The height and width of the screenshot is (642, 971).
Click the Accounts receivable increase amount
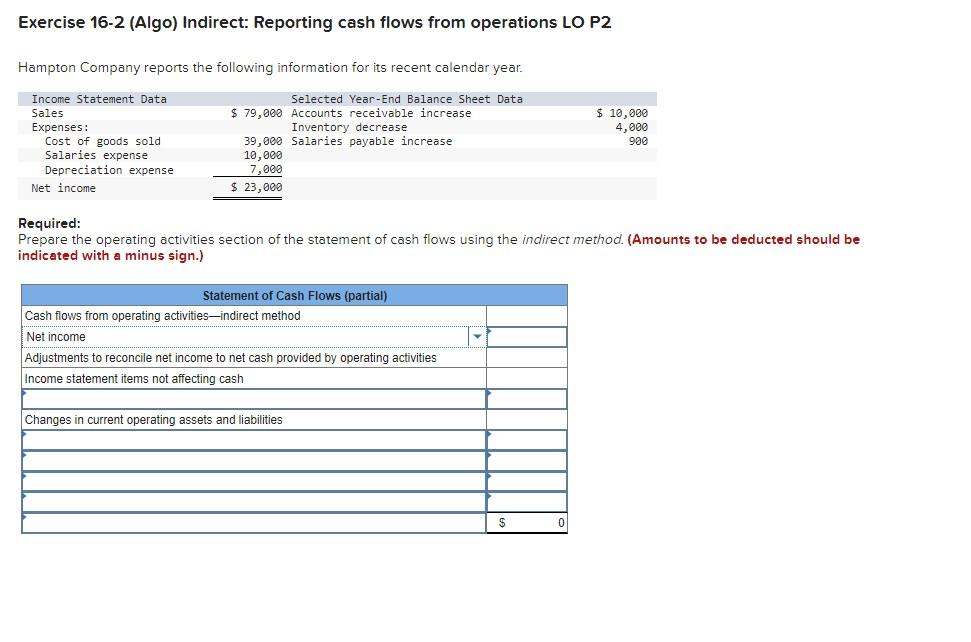click(x=620, y=113)
